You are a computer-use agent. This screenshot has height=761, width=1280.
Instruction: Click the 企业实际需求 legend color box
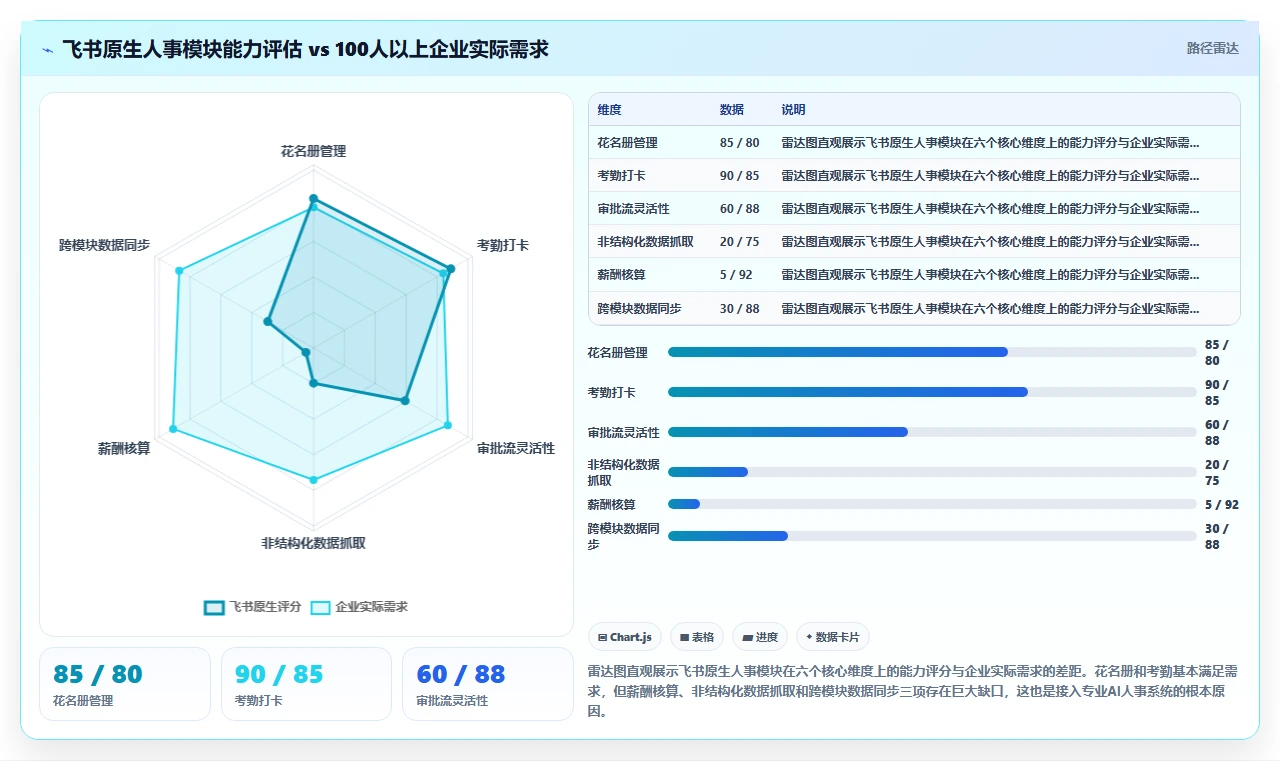tap(321, 607)
